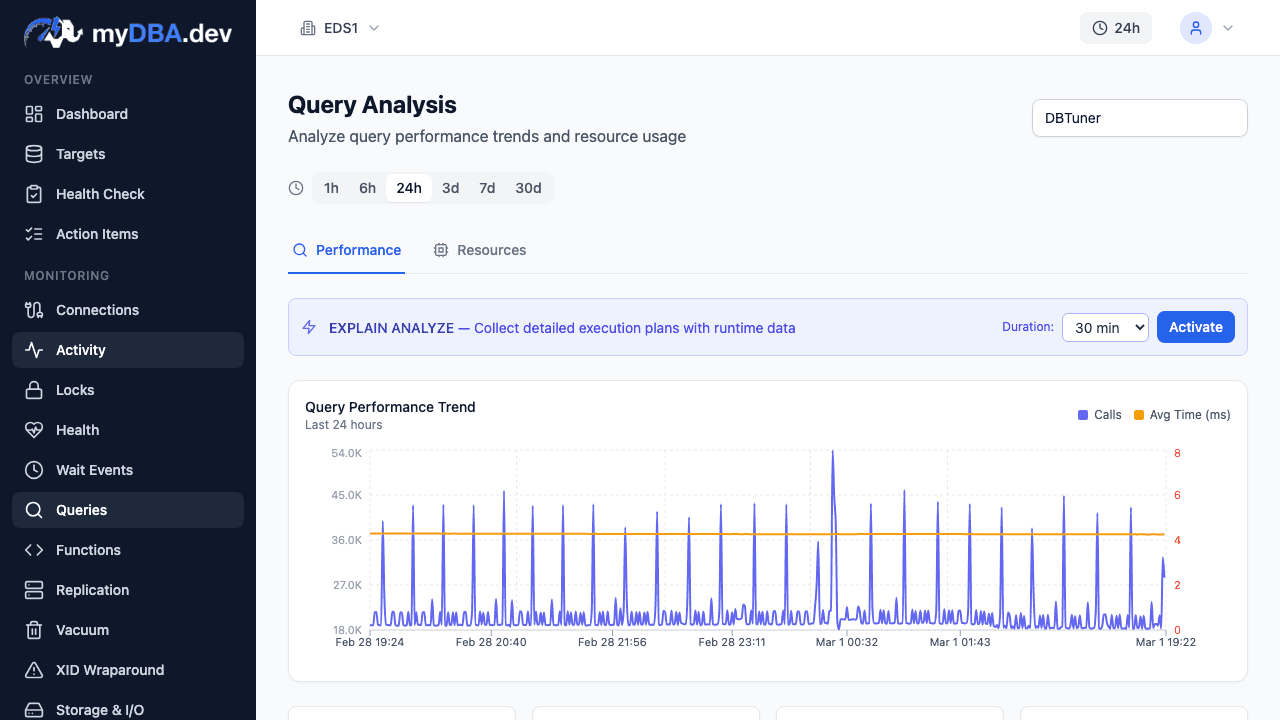Open the Performance tab
This screenshot has width=1280, height=720.
click(346, 250)
